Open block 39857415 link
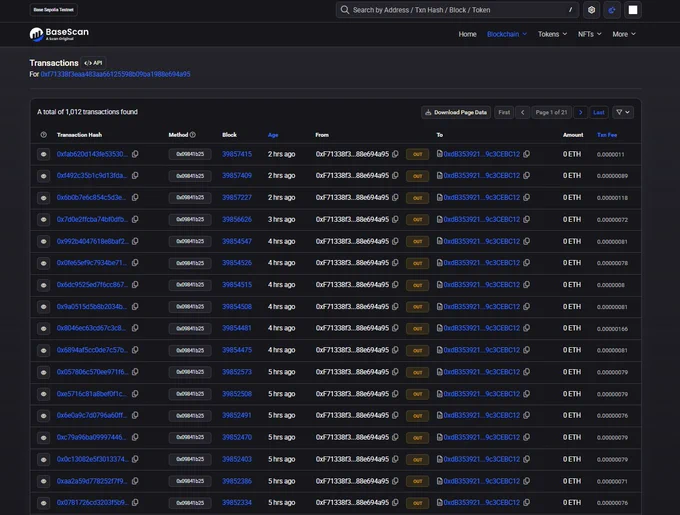Screen dimensions: 680x515 point(237,154)
